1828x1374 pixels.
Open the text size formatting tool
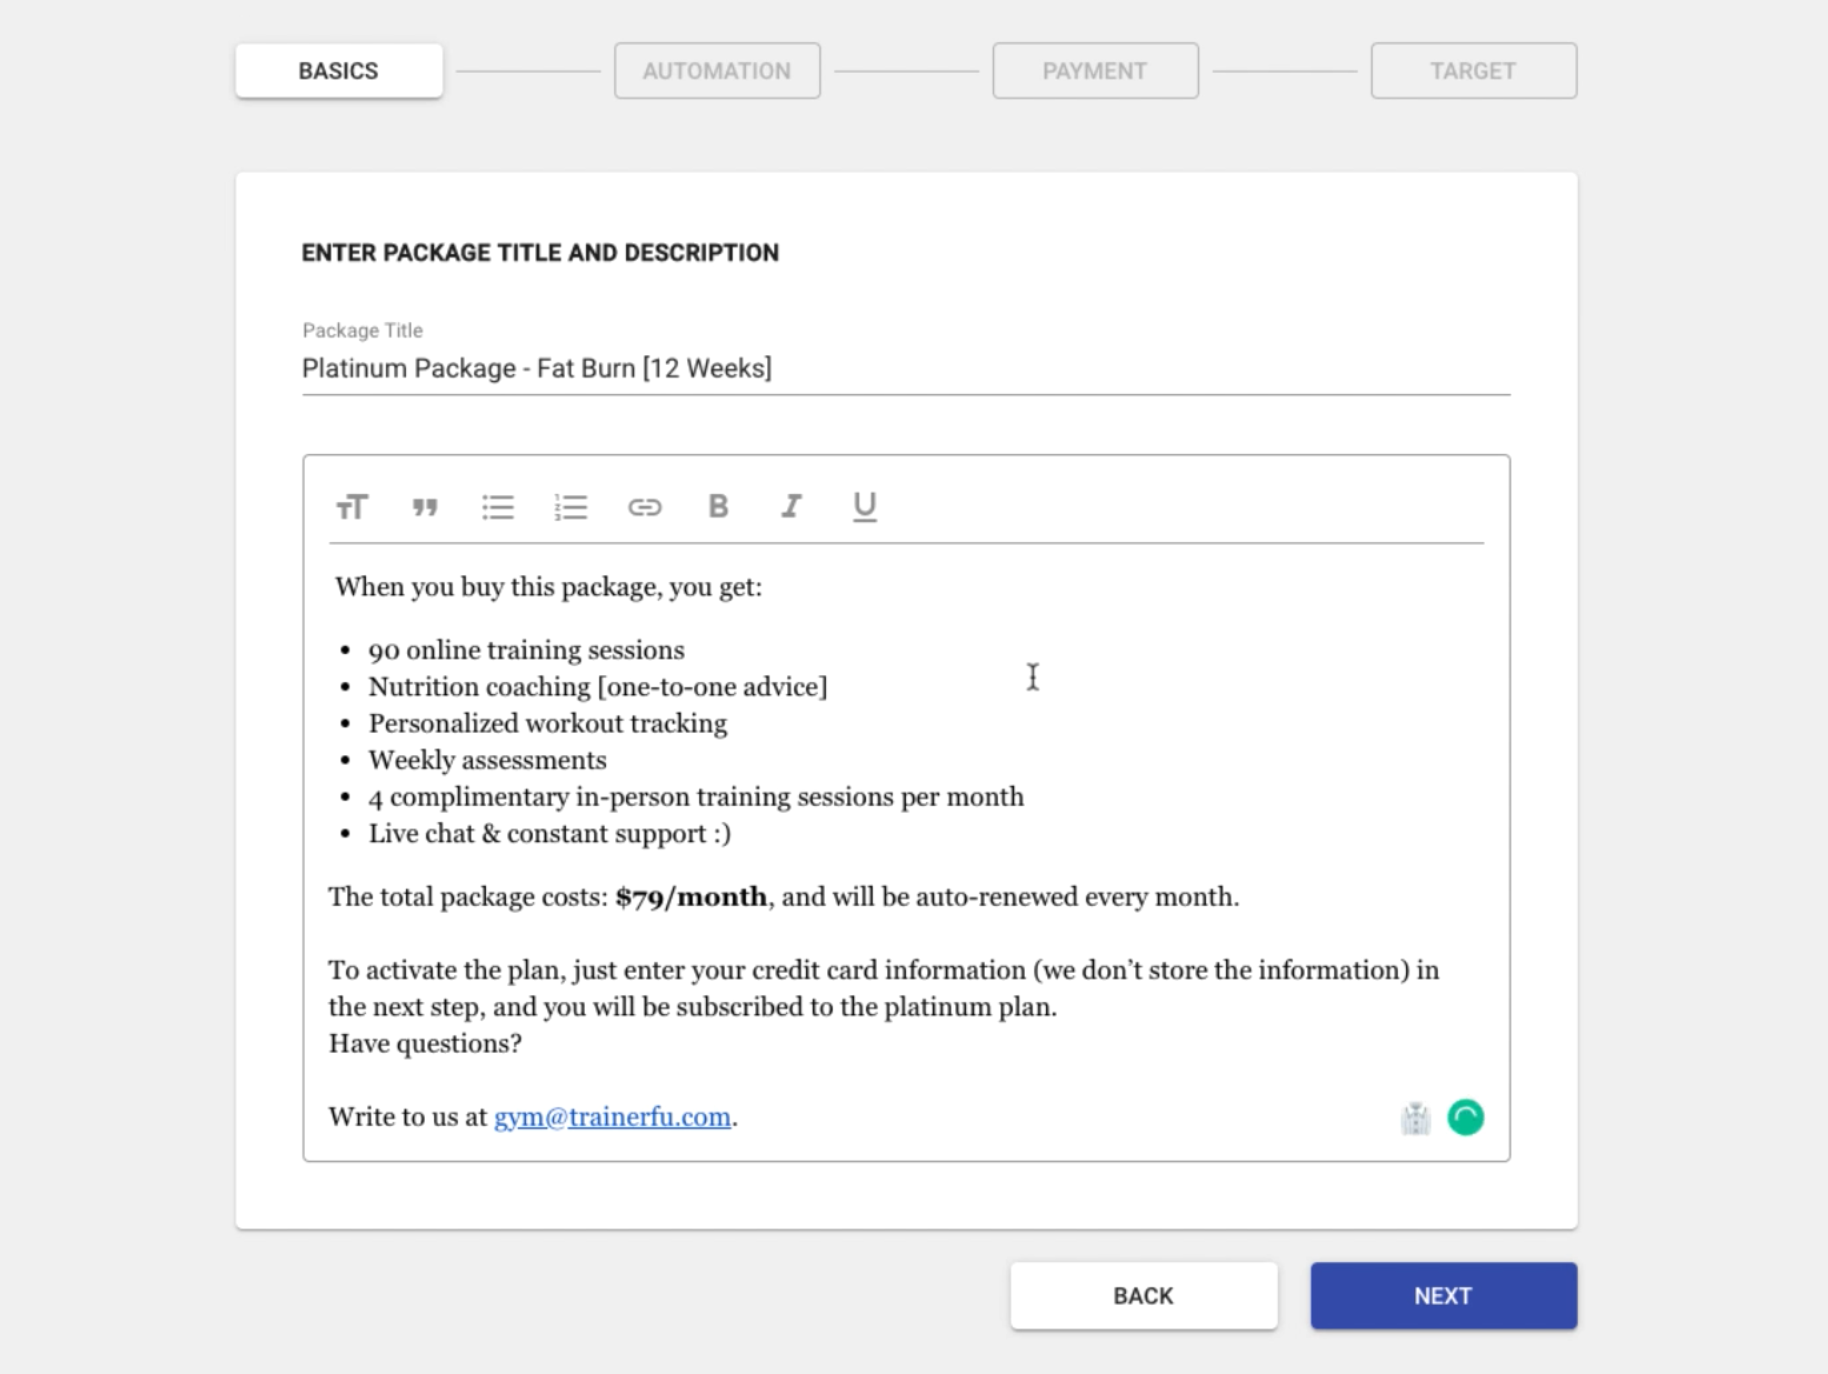pos(351,507)
